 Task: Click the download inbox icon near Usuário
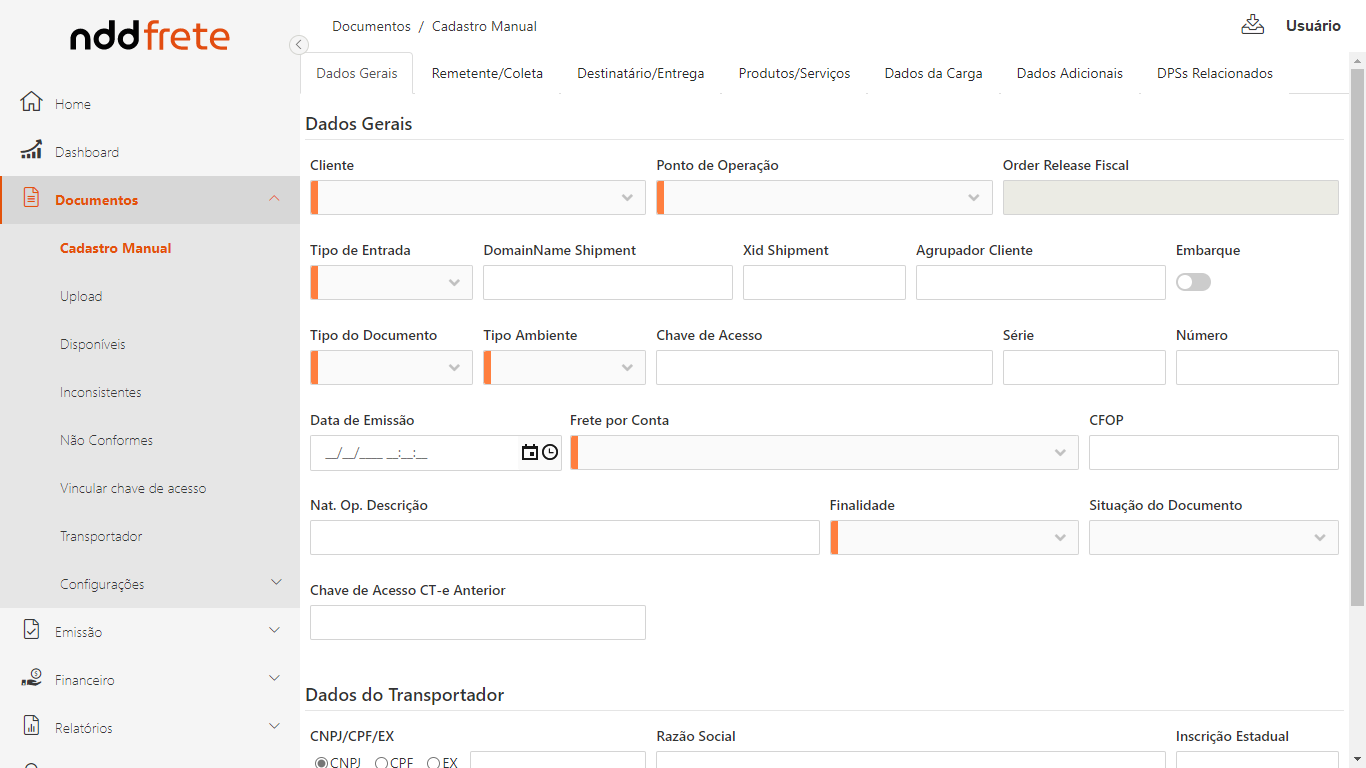click(x=1252, y=25)
